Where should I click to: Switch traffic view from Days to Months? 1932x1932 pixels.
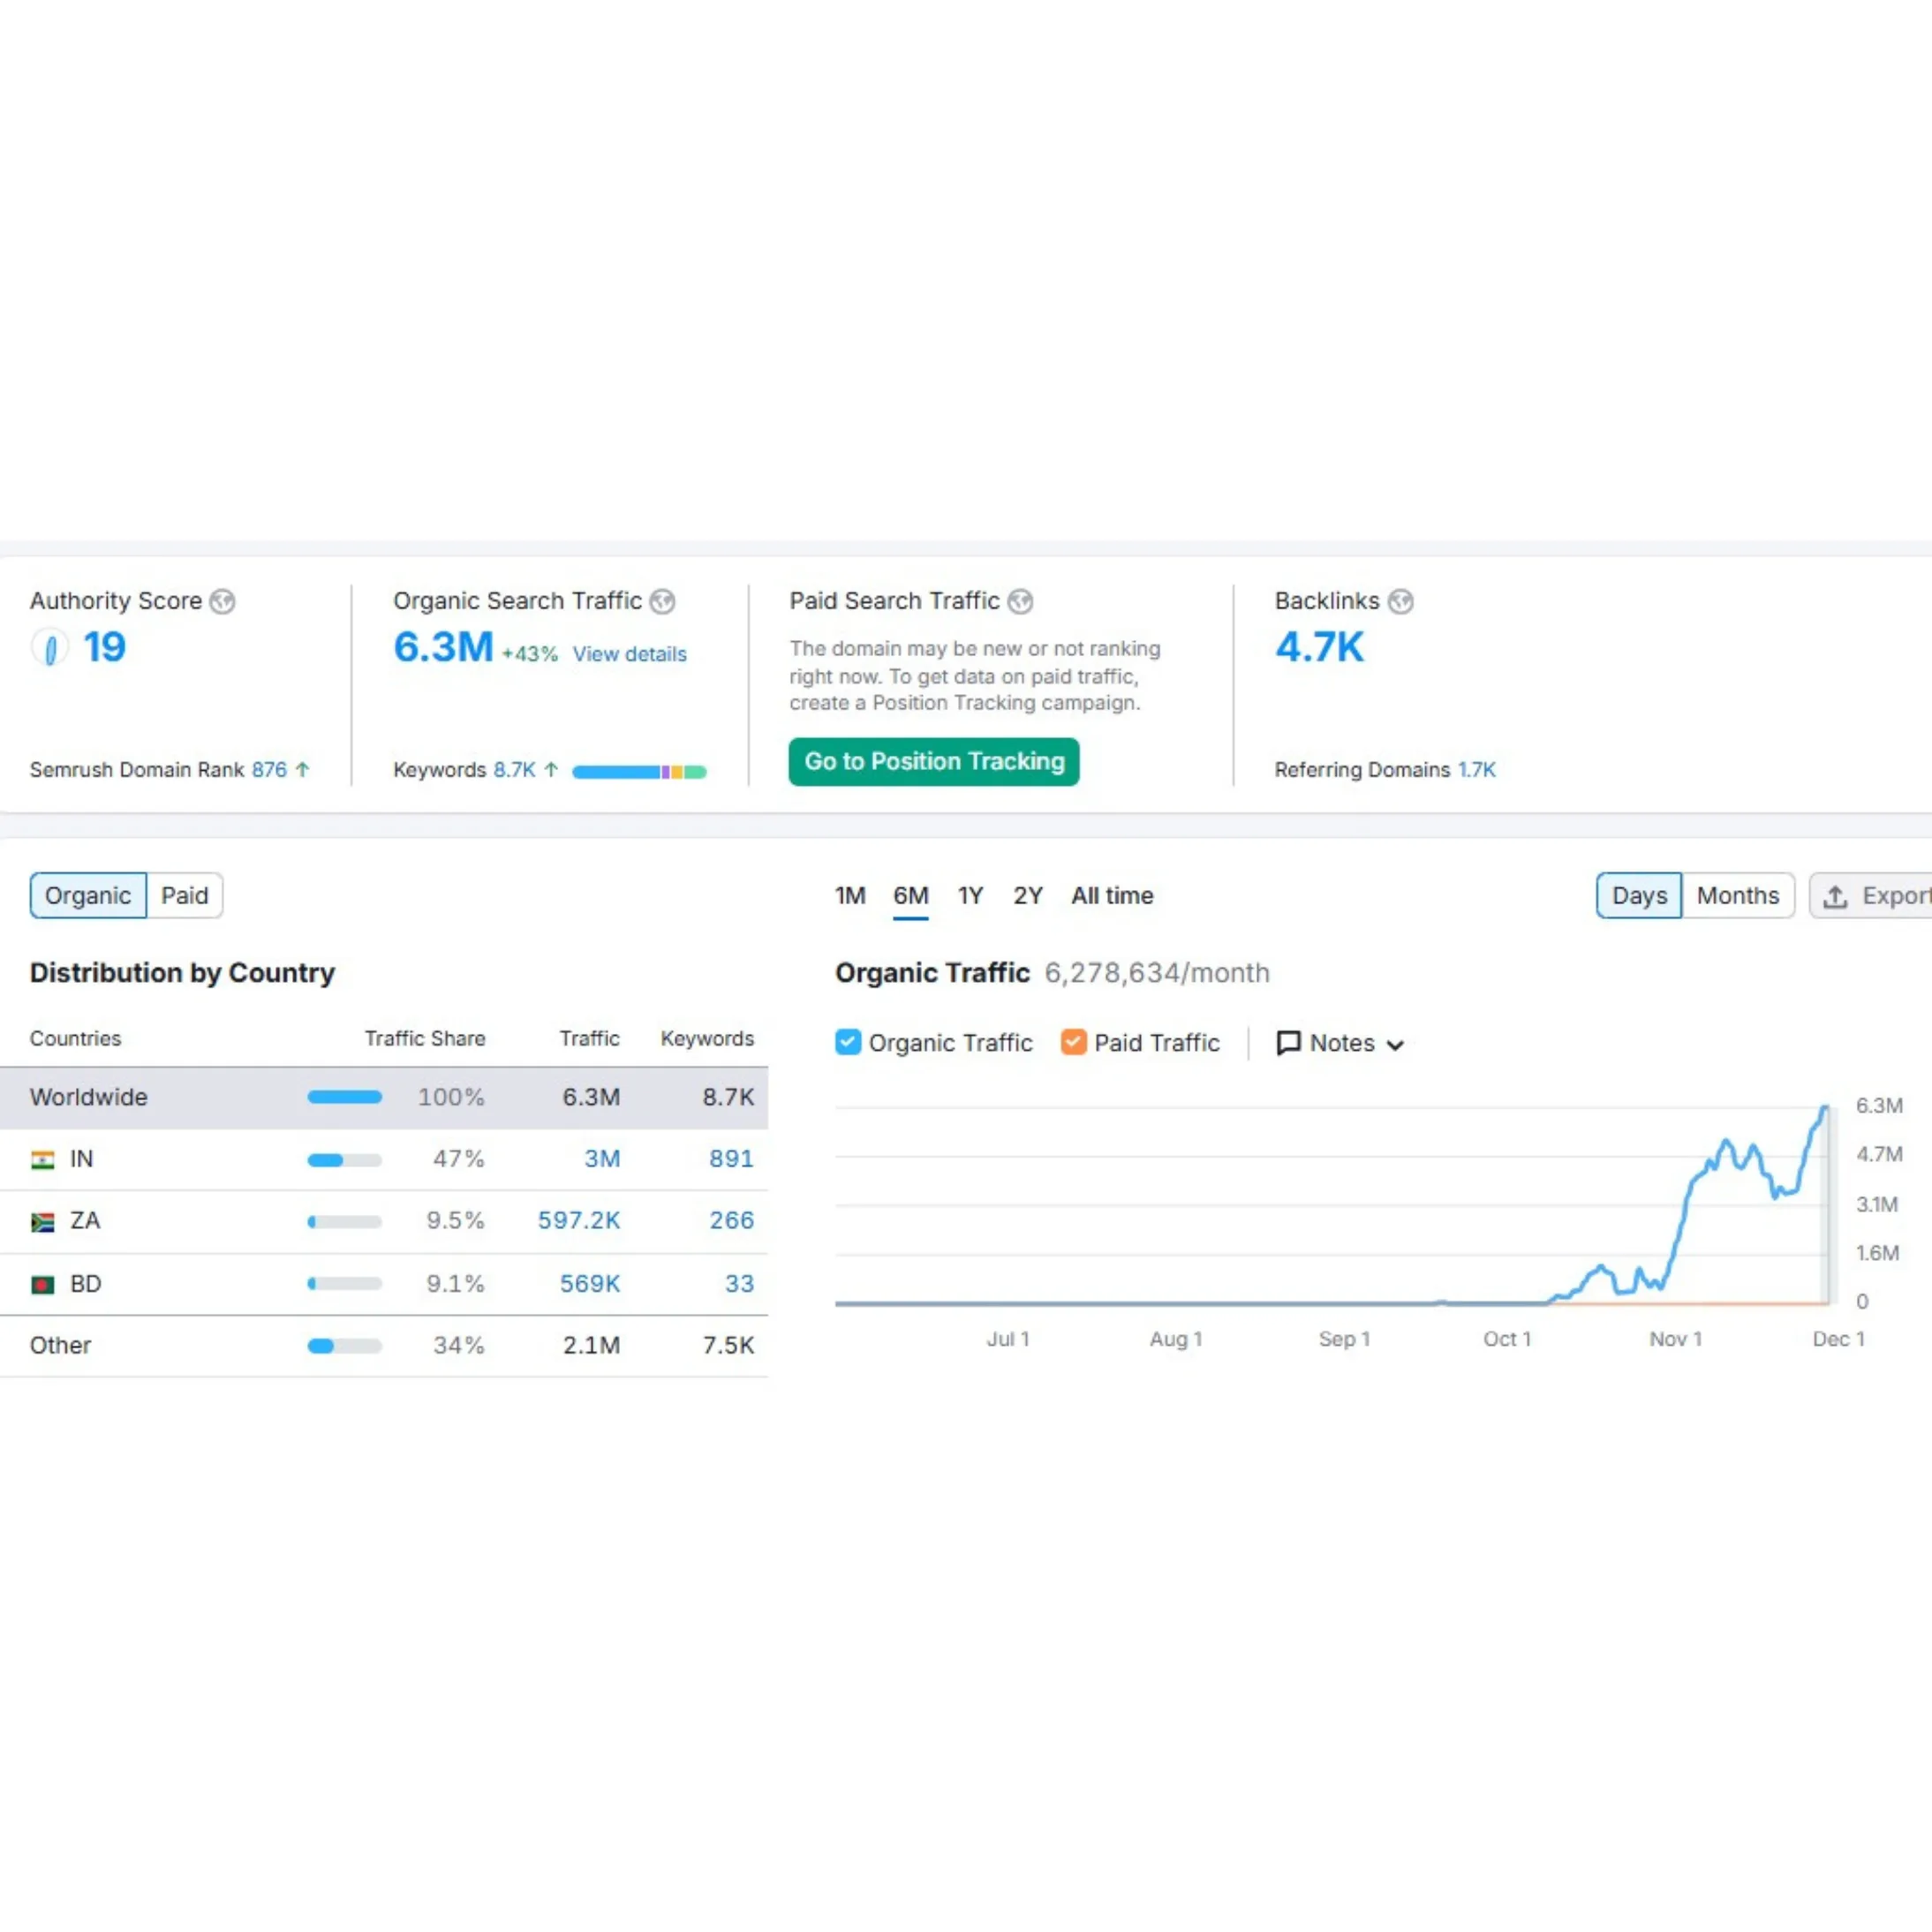tap(1738, 896)
